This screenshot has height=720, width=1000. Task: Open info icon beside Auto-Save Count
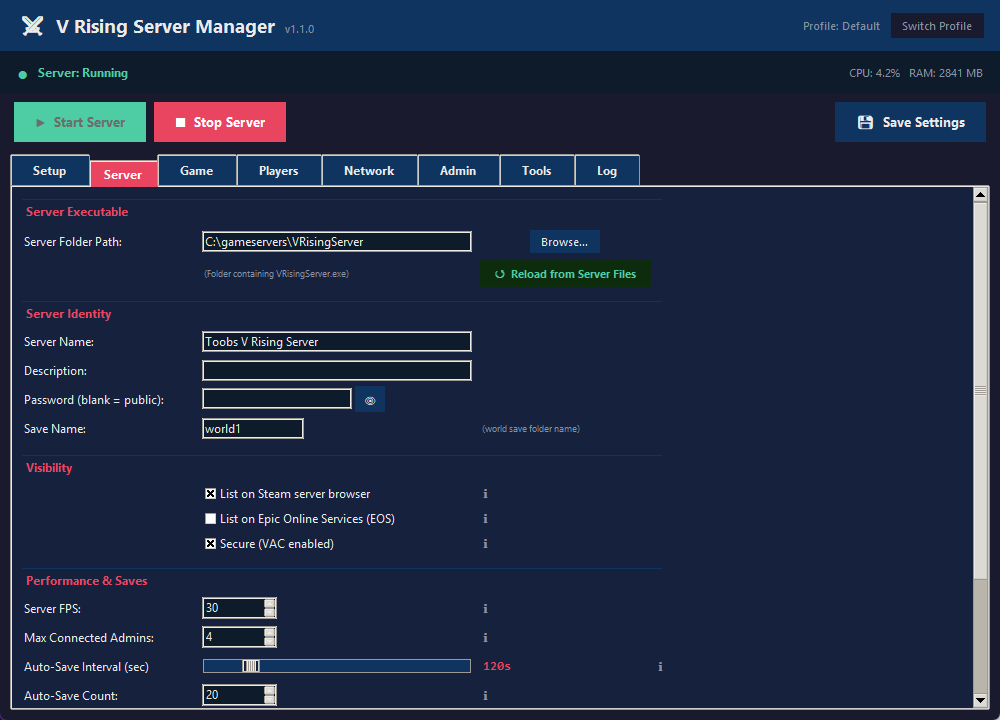(485, 696)
